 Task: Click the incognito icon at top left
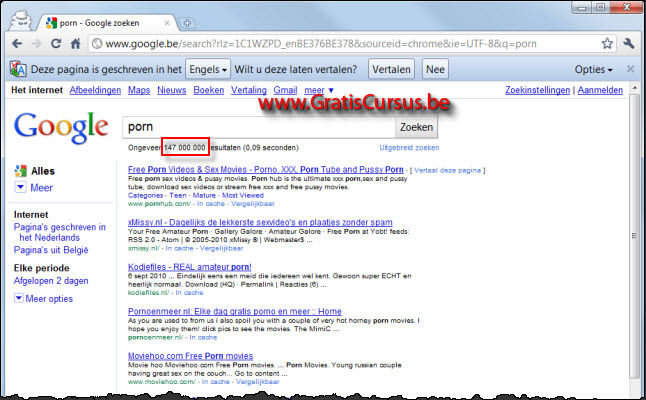coord(21,20)
